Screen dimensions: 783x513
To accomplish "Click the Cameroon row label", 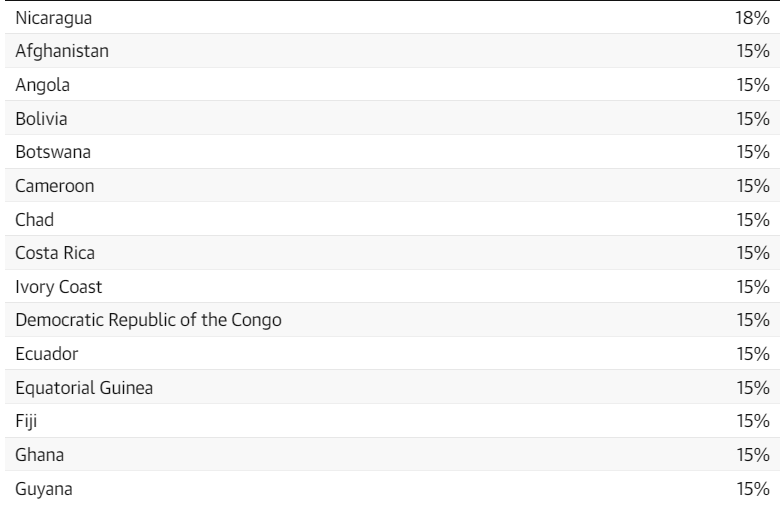I will (x=54, y=186).
